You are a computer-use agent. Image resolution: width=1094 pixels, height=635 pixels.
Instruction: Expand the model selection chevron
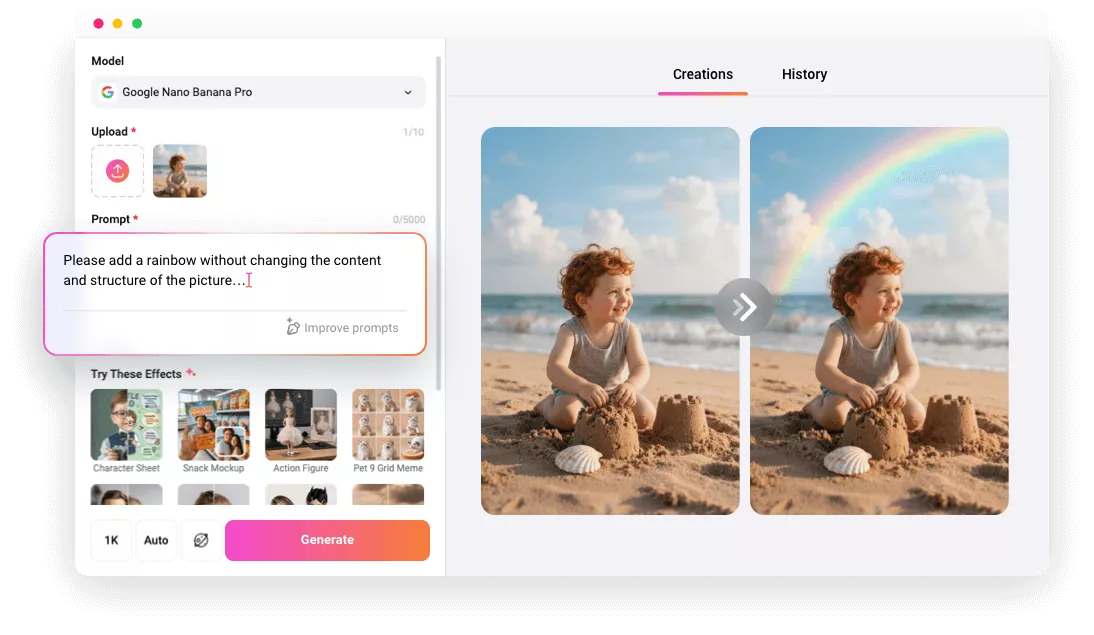[409, 92]
